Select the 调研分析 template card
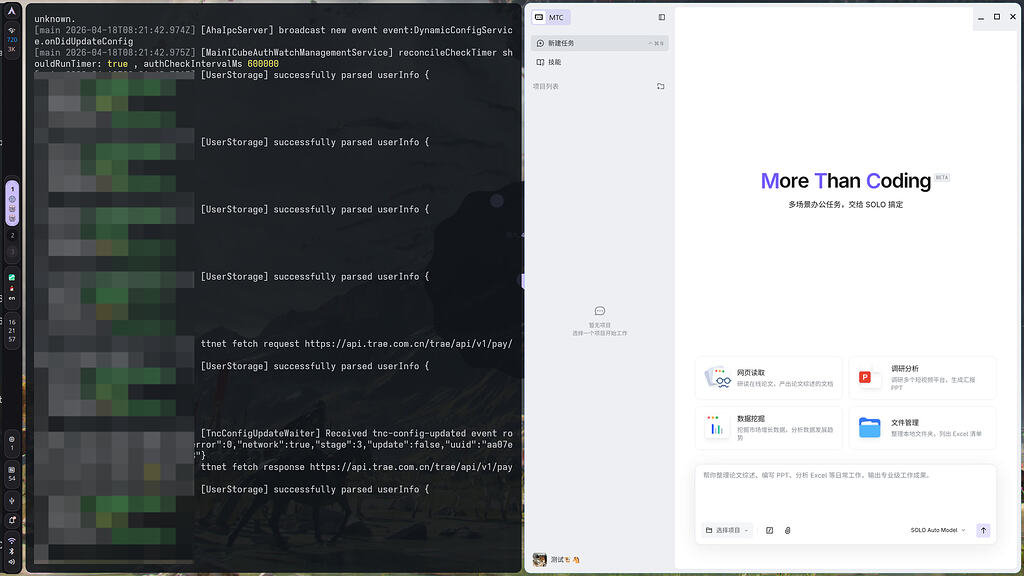Image resolution: width=1024 pixels, height=576 pixels. point(923,378)
